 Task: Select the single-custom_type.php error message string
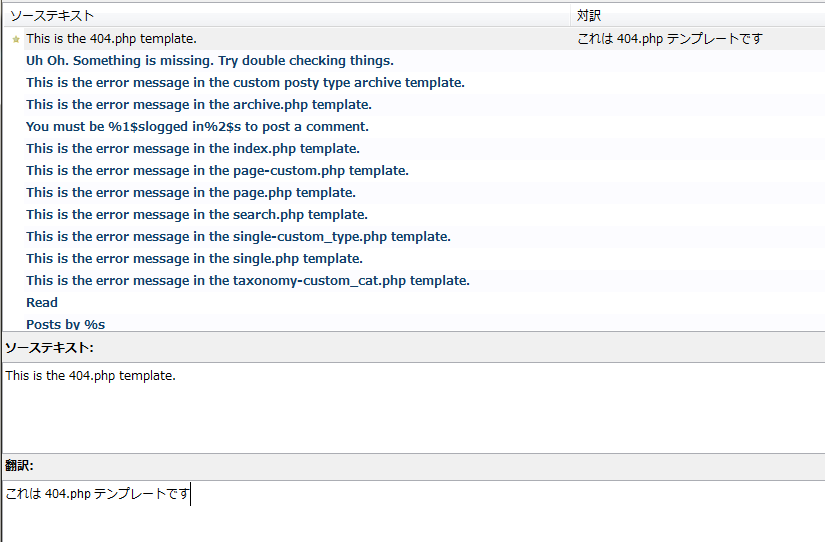[x=238, y=237]
